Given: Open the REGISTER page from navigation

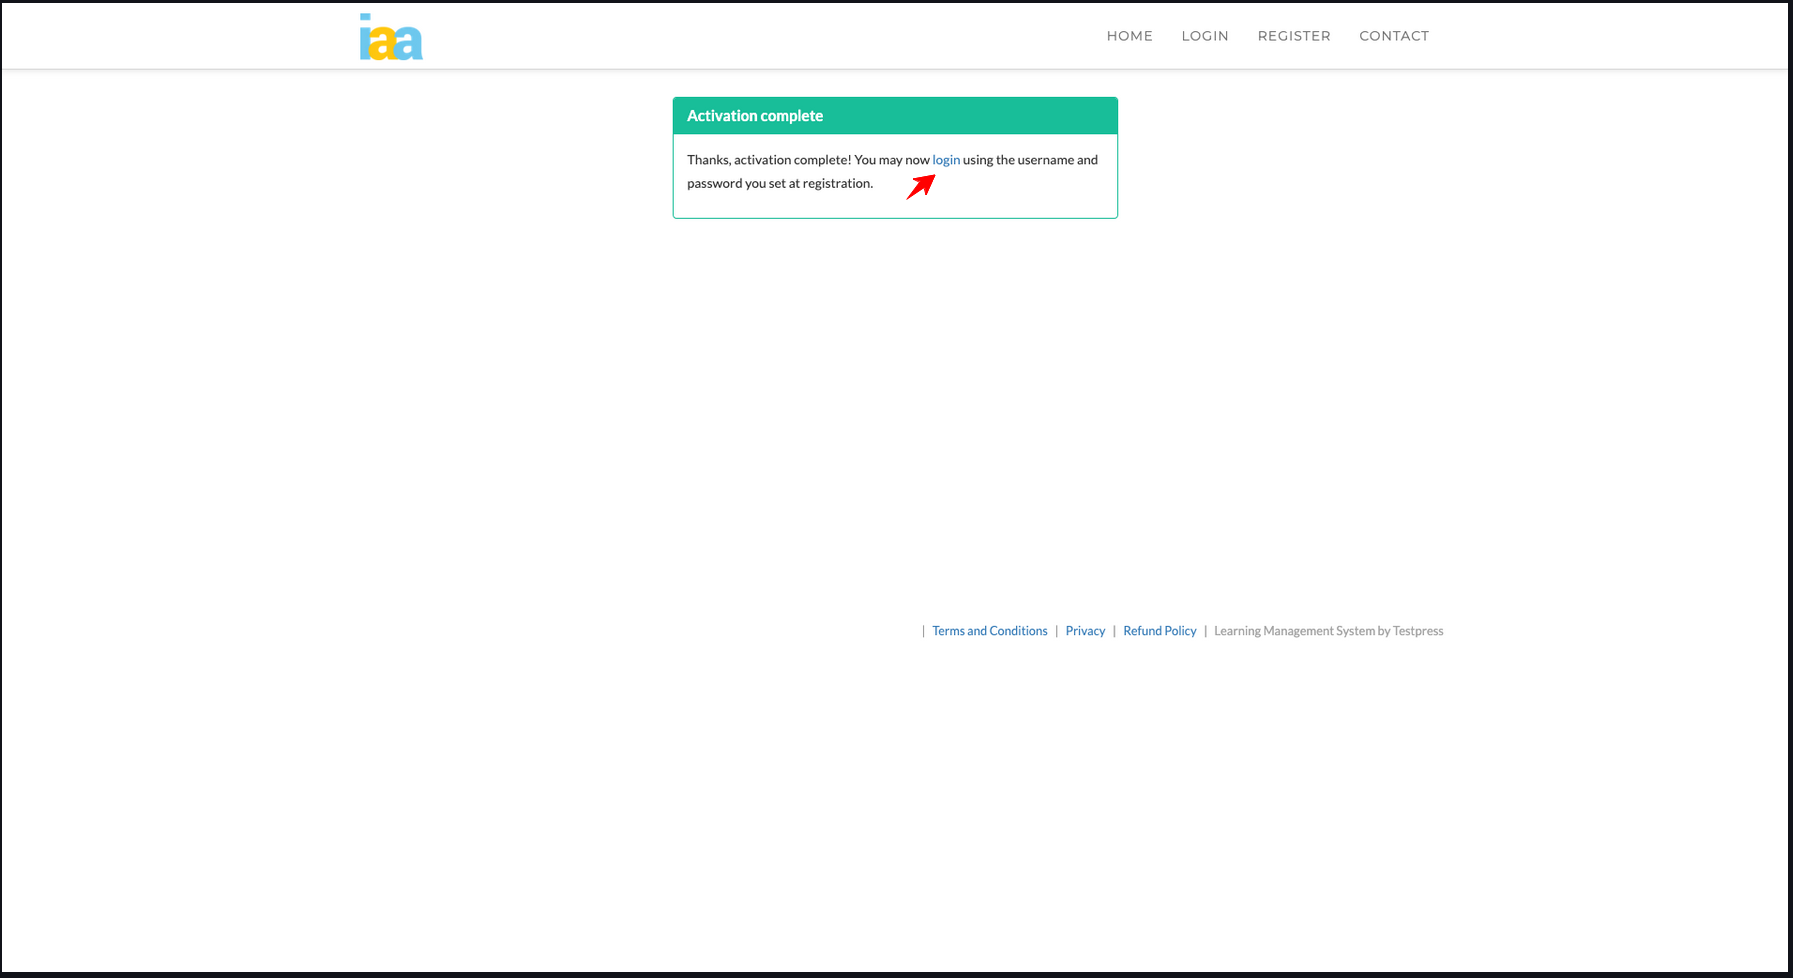Looking at the screenshot, I should [x=1293, y=36].
